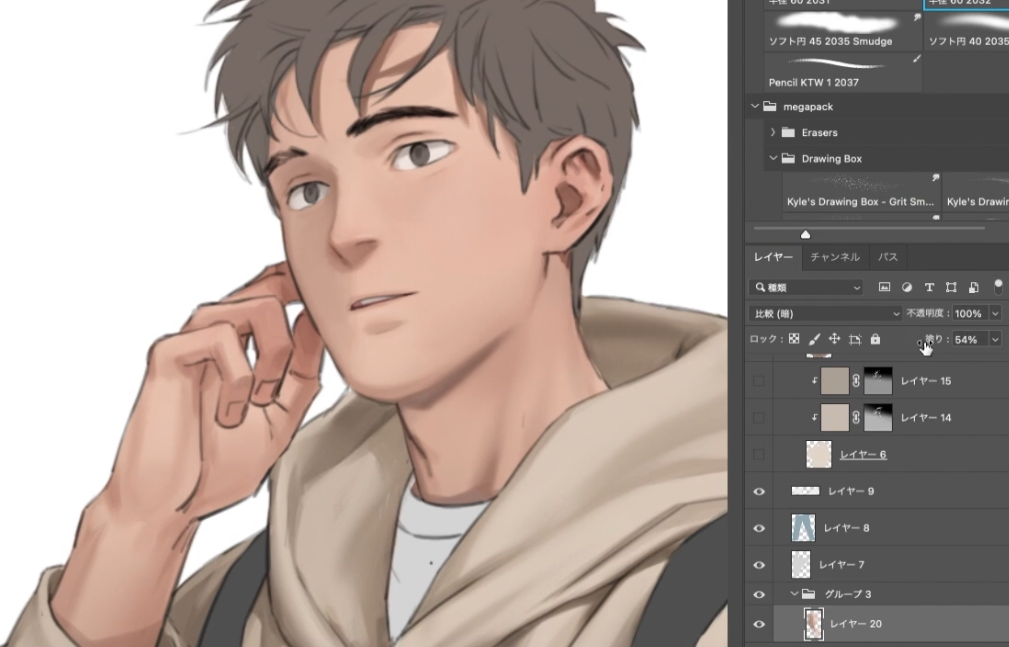1009x647 pixels.
Task: Click the グループ 3 folder icon
Action: tap(809, 594)
